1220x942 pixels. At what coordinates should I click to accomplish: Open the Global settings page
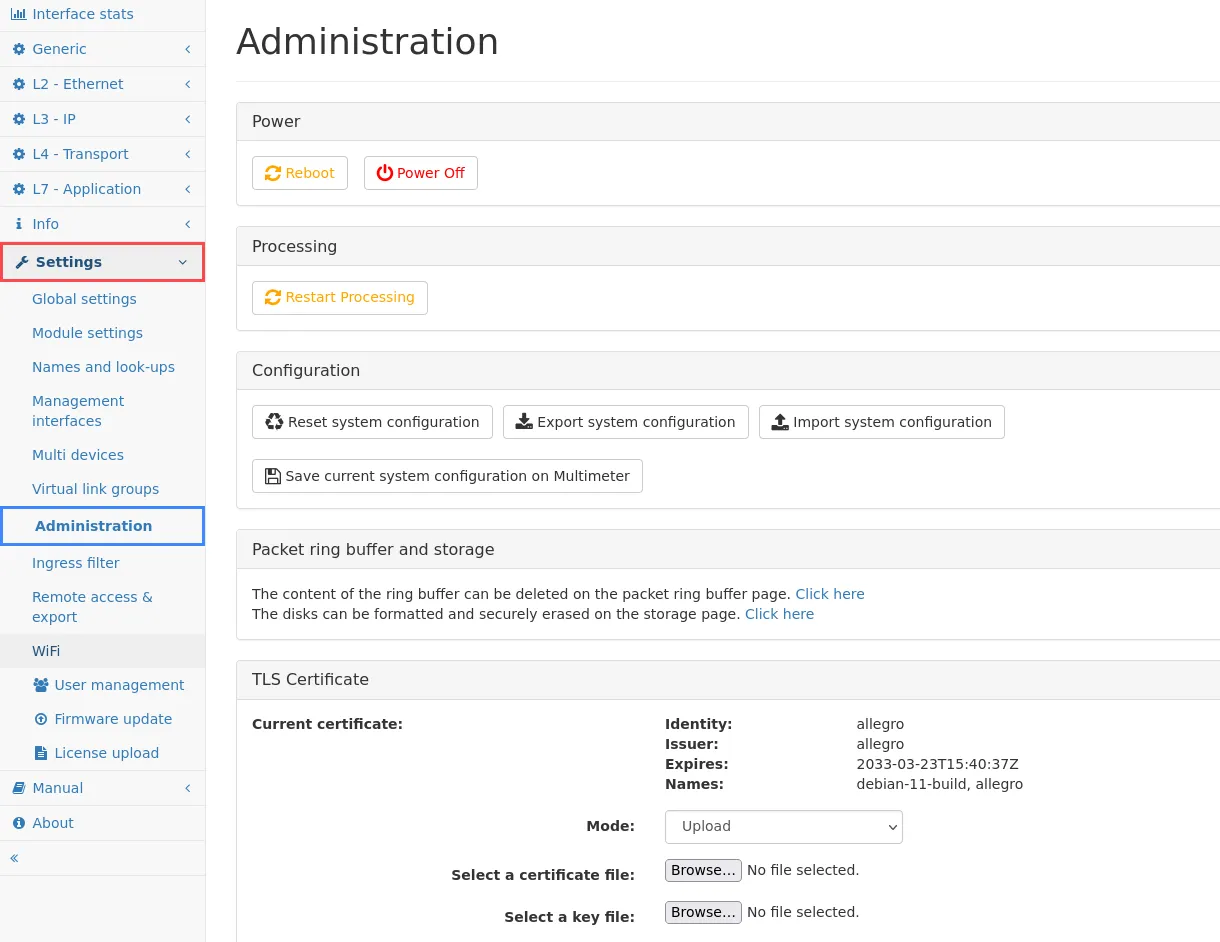click(84, 299)
